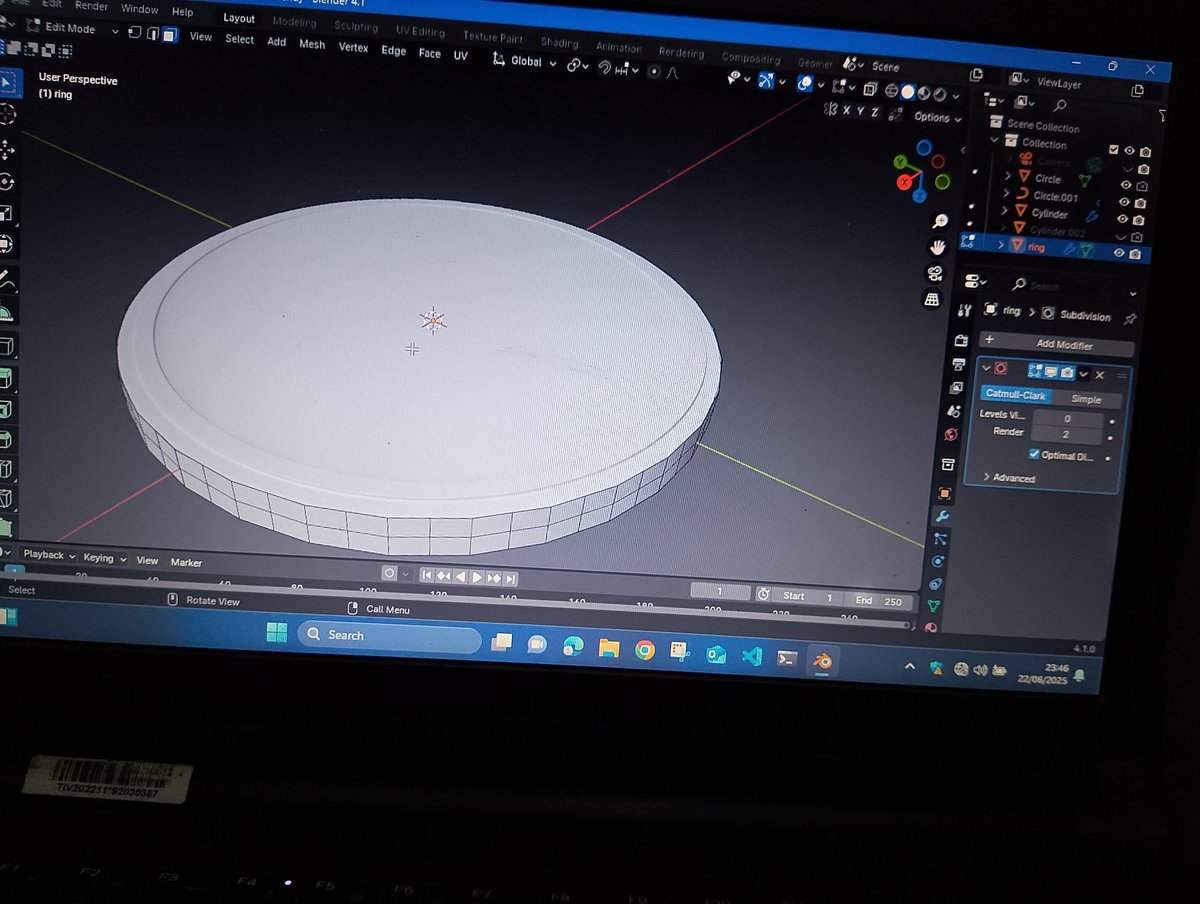Toggle the camera view icon

pyautogui.click(x=935, y=273)
